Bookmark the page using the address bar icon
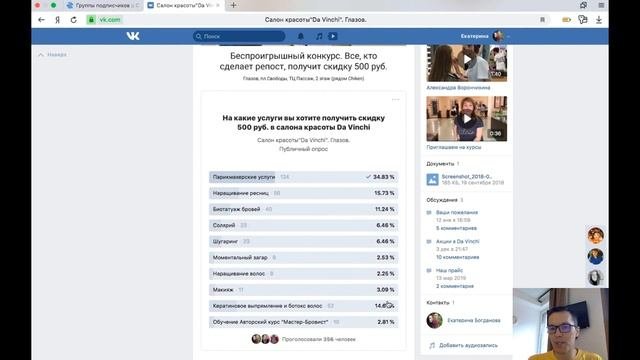Screen dimensions: 640x360 542,20
